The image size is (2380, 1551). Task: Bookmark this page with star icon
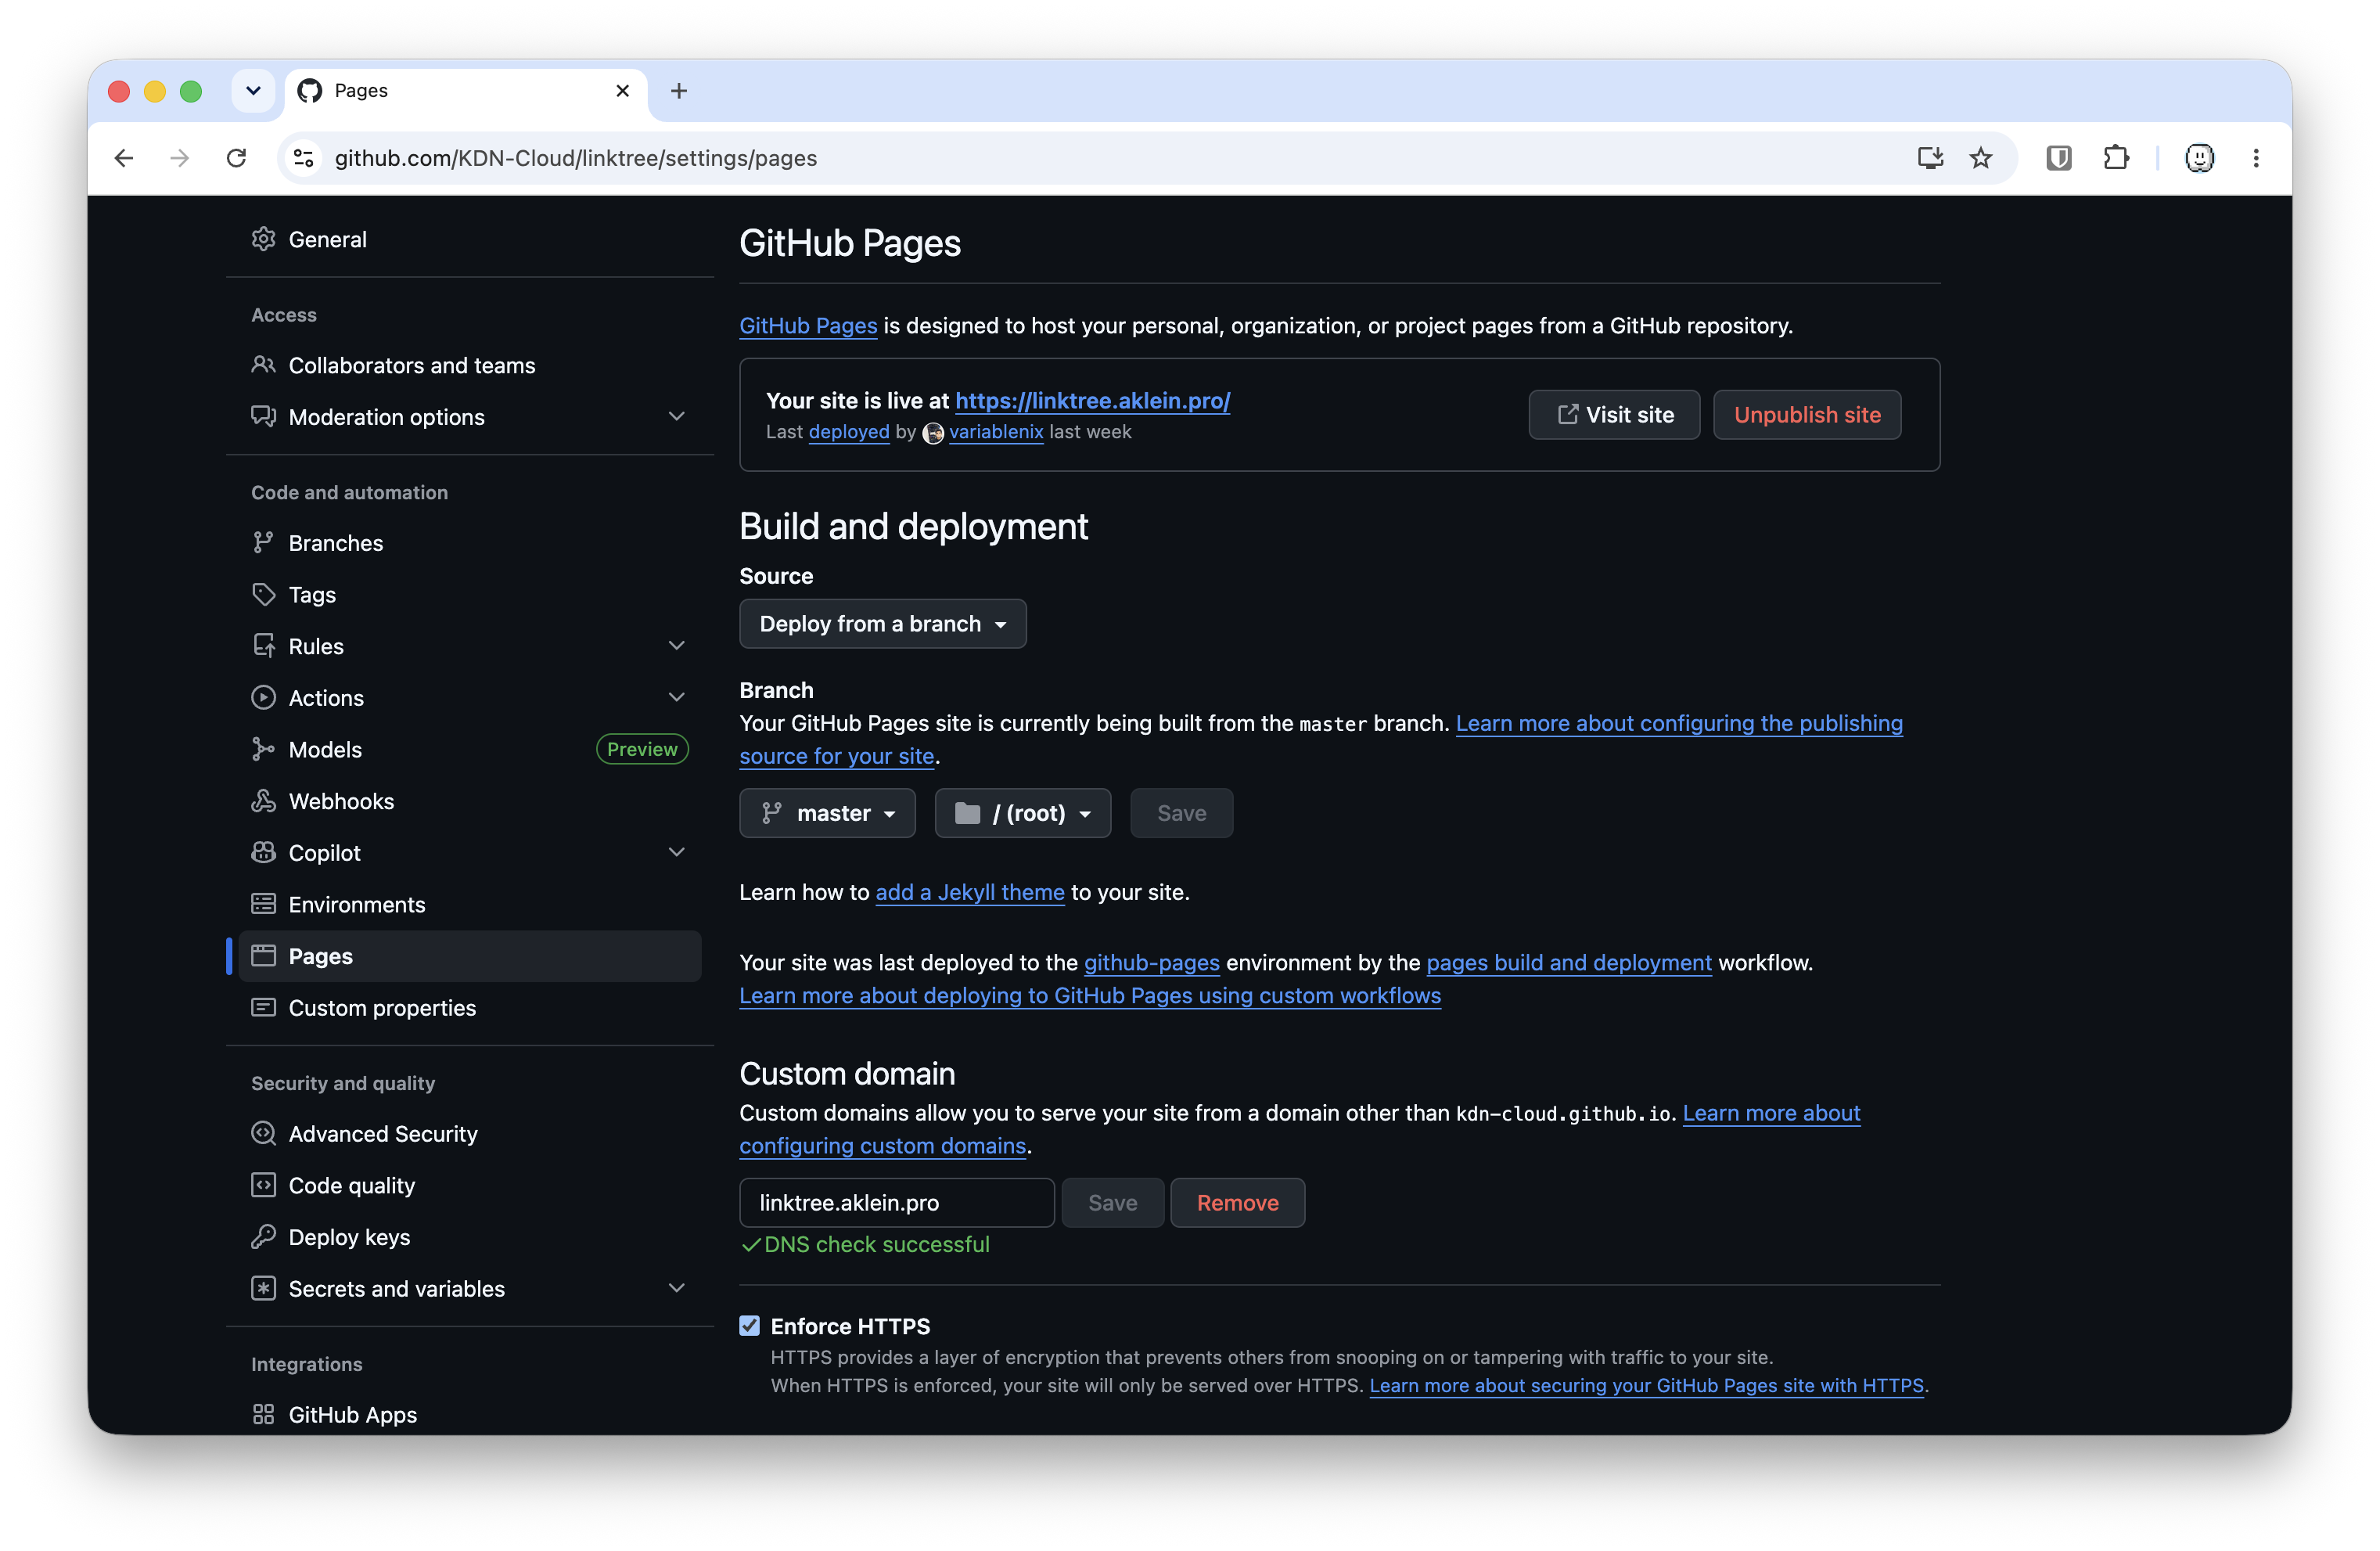pyautogui.click(x=1981, y=158)
